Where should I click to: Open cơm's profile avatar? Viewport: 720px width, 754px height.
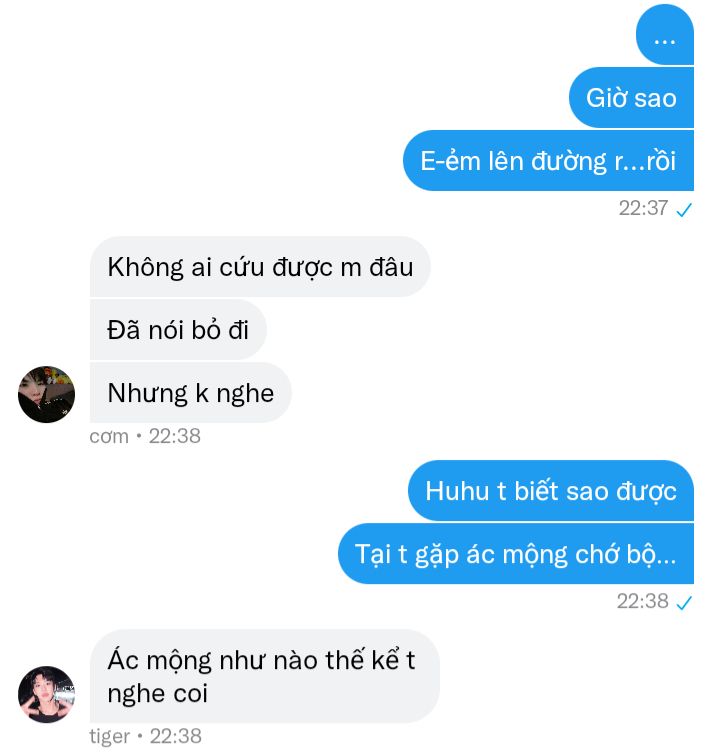pyautogui.click(x=46, y=395)
